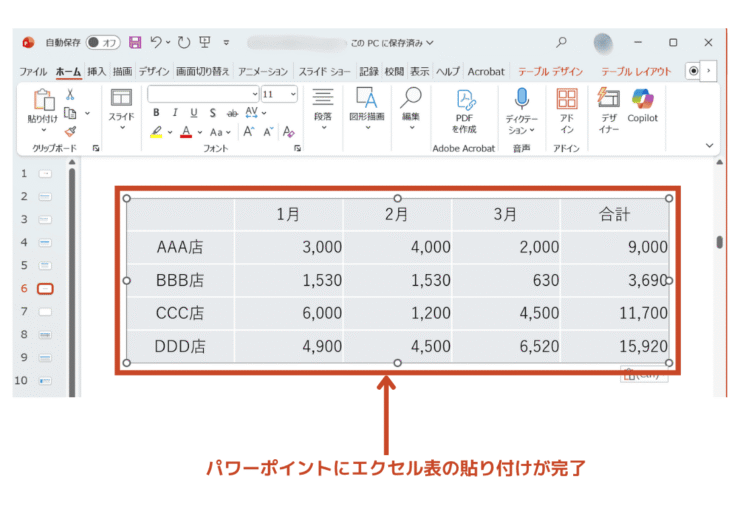Image resolution: width=740 pixels, height=505 pixels.
Task: Open the quick access toolbar customize dropdown
Action: [227, 42]
